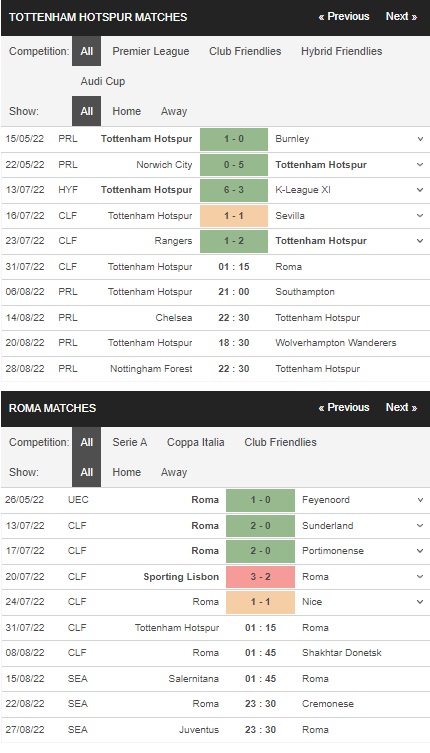The height and width of the screenshot is (753, 430).
Task: Expand the Norwich City match details chevron
Action: coord(420,165)
